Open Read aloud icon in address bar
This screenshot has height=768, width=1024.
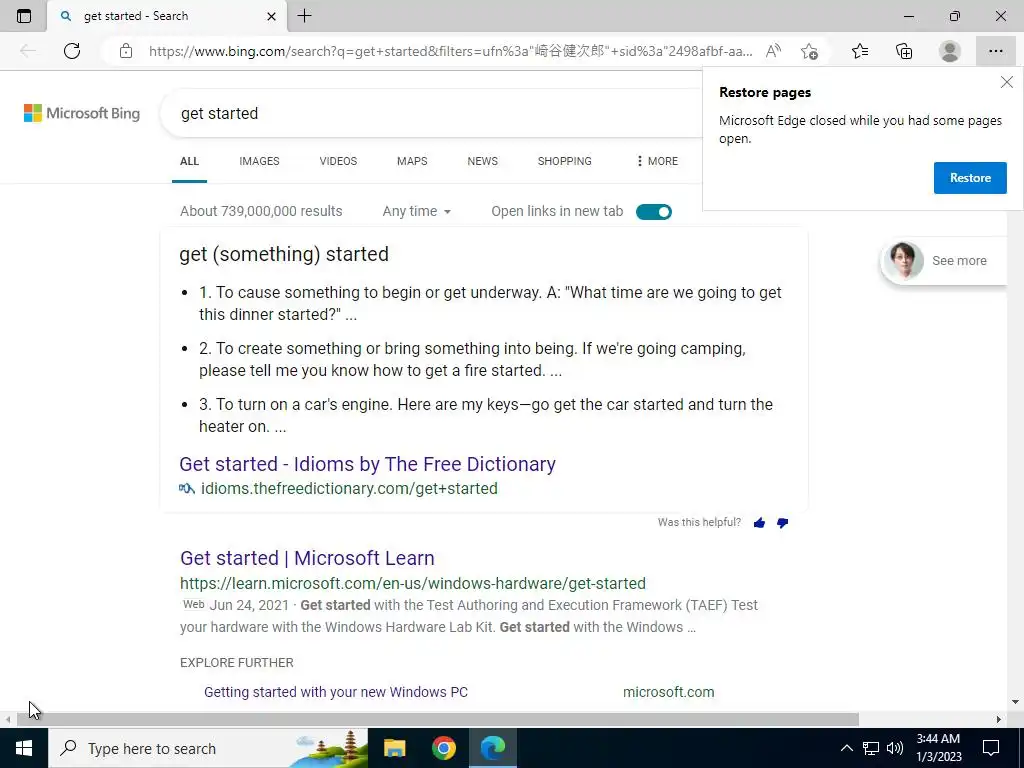pos(773,51)
